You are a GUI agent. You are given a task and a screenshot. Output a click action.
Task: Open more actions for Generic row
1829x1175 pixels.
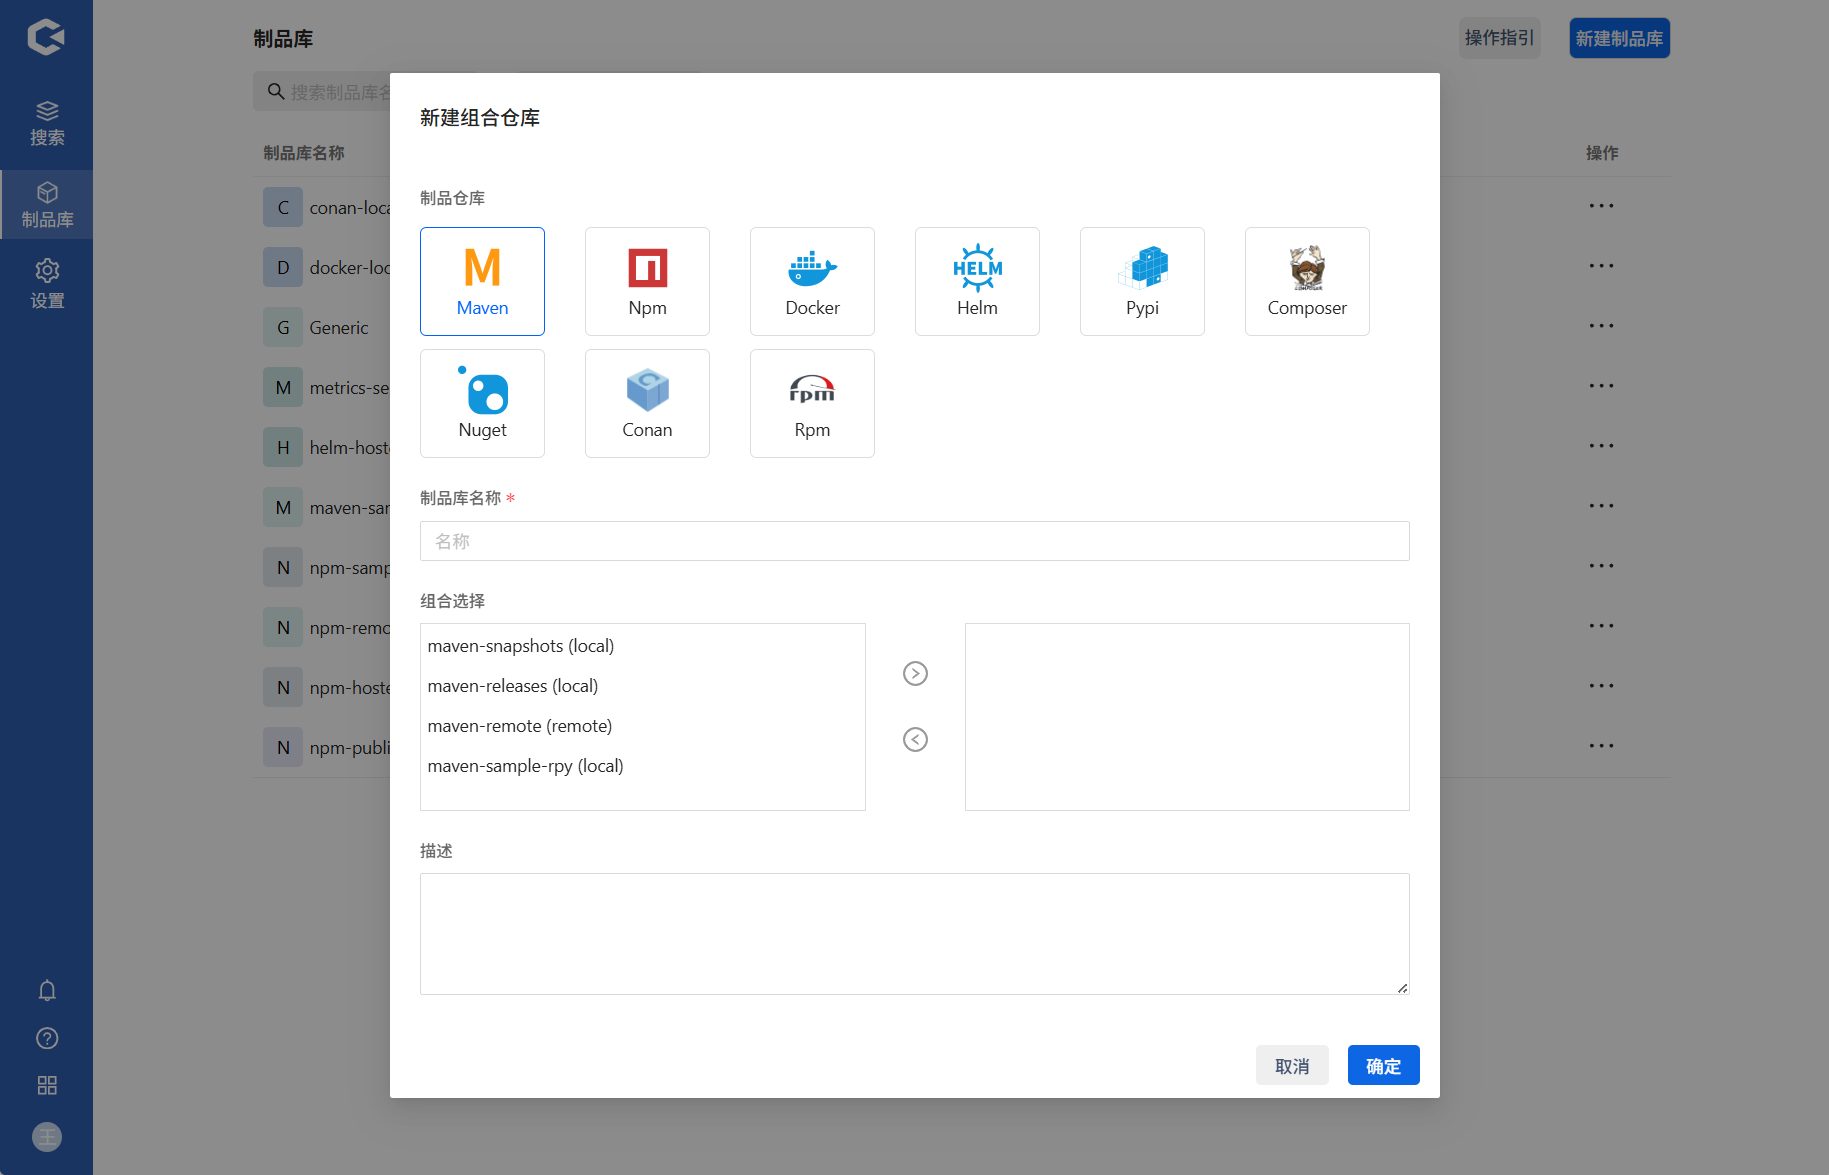1601,326
